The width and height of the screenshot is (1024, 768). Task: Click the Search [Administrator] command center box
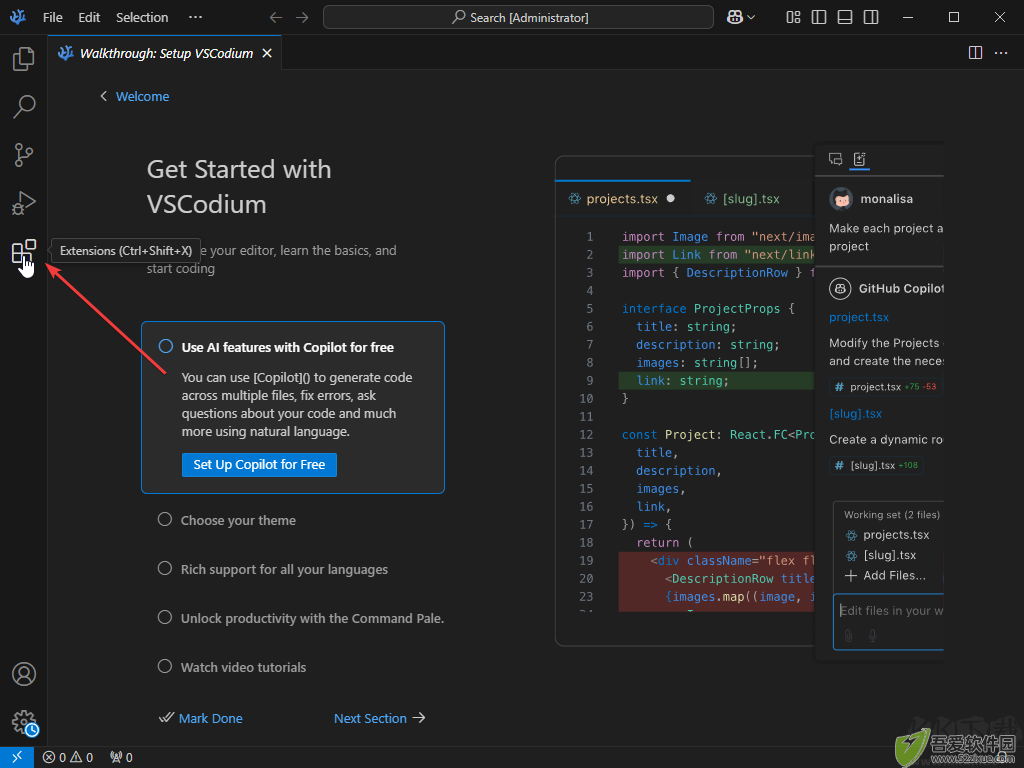[x=519, y=18]
